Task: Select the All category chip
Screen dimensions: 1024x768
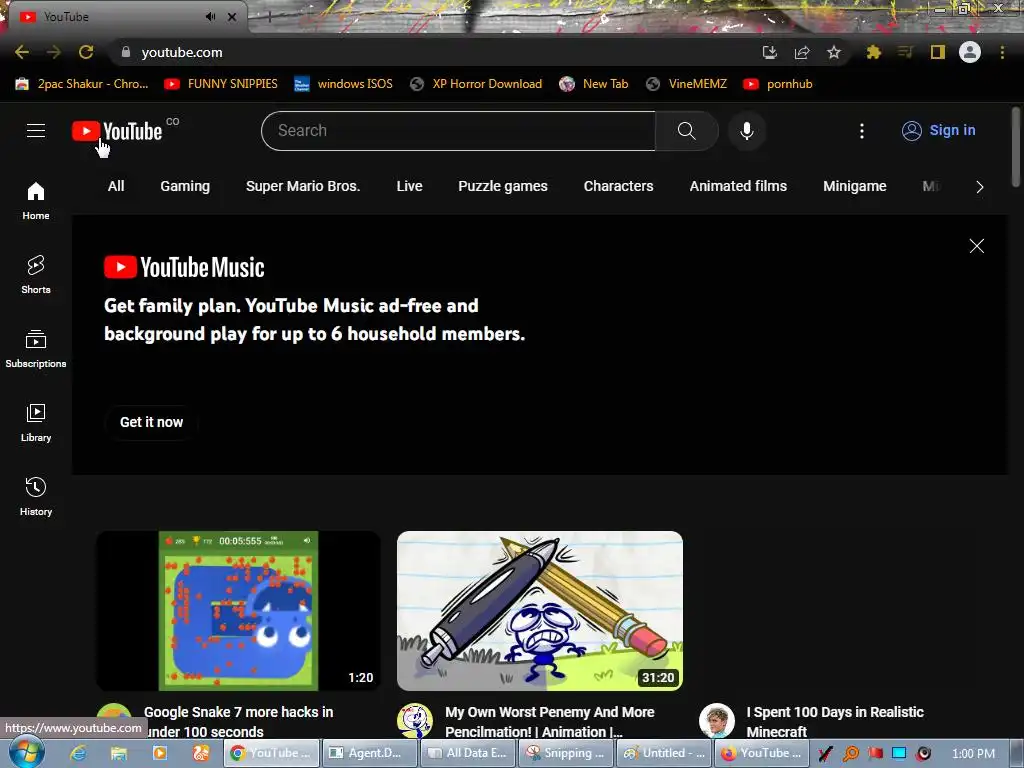Action: (x=116, y=186)
